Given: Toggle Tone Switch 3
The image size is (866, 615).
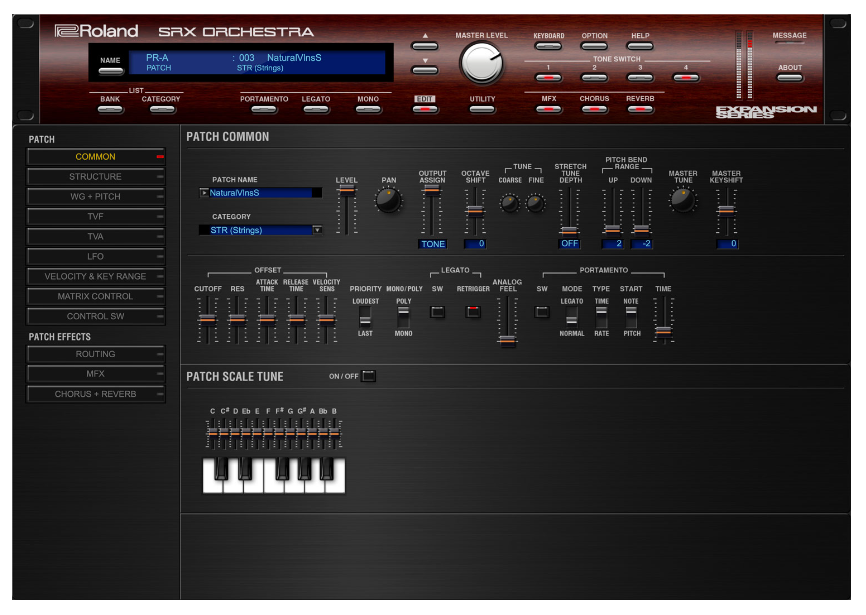Looking at the screenshot, I should (x=640, y=78).
